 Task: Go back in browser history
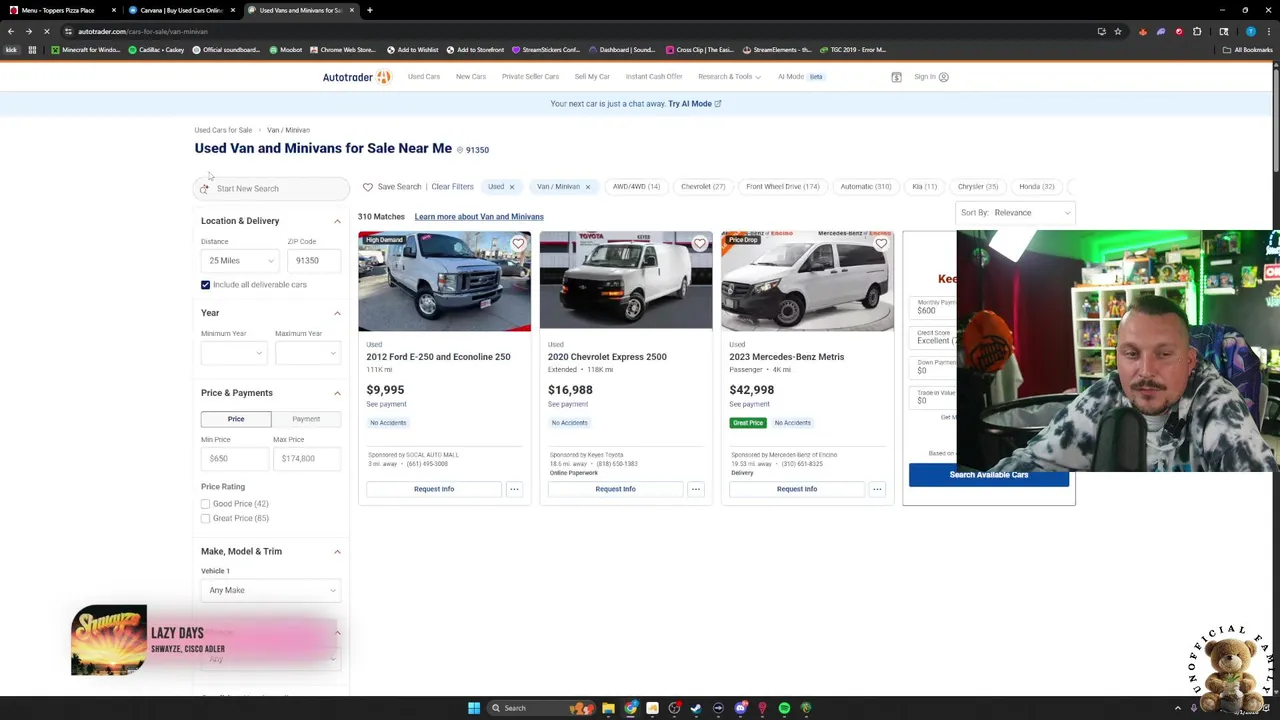11,31
